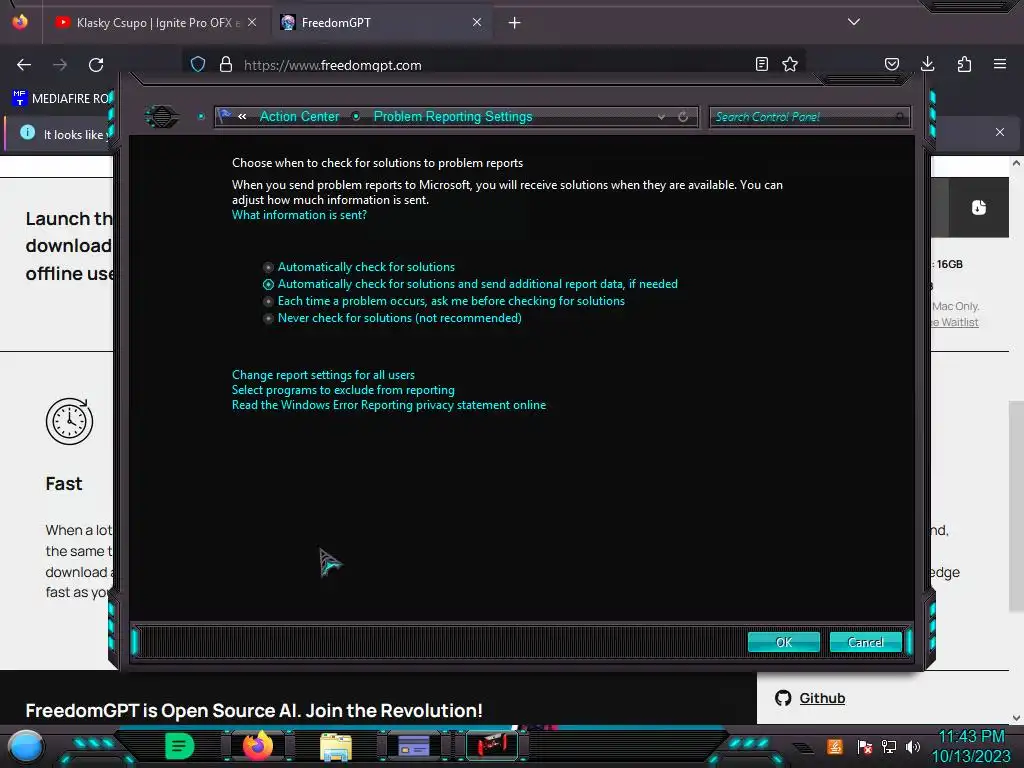The image size is (1024, 768).
Task: Toggle Firefox reader view icon
Action: tap(761, 64)
